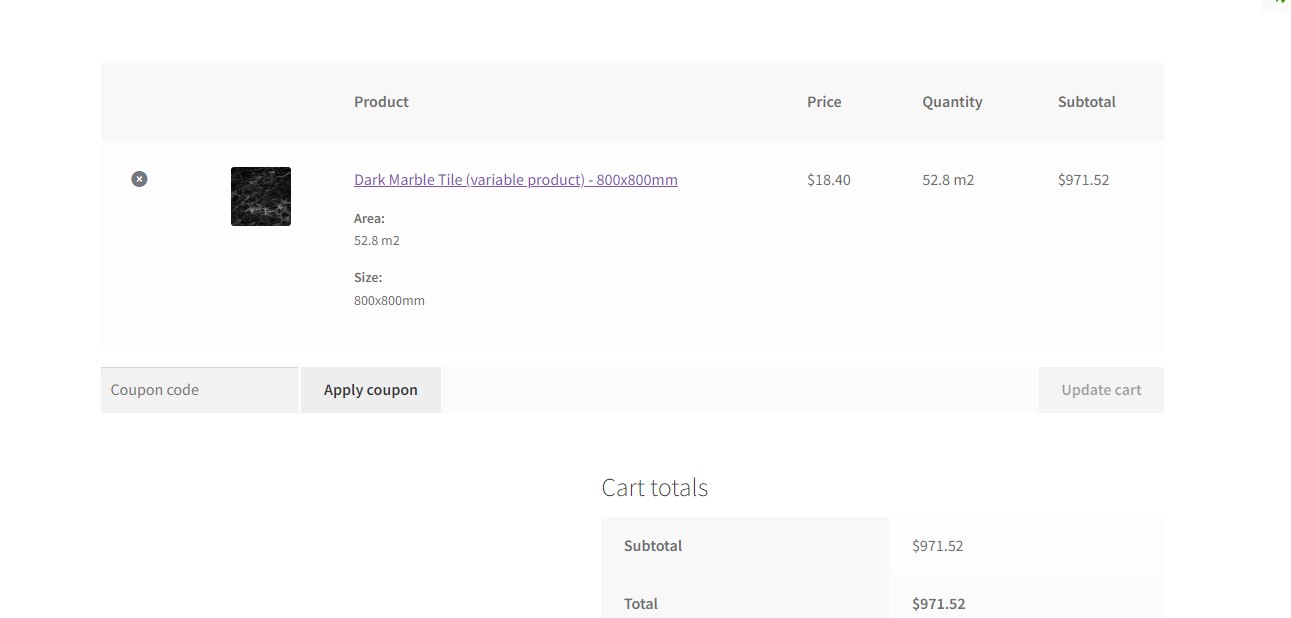This screenshot has width=1291, height=618.
Task: Click the dark marble product thumbnail
Action: pyautogui.click(x=260, y=196)
